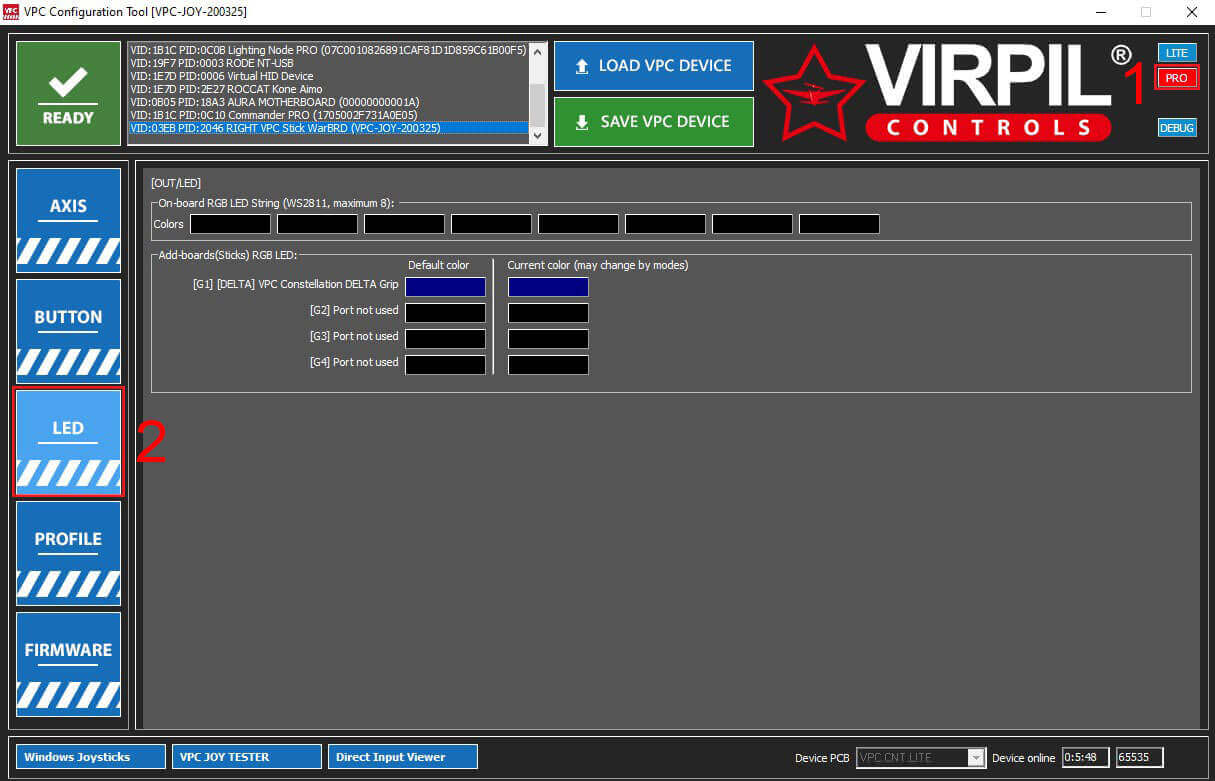The image size is (1215, 781).
Task: Select AURA MOTHERBOARD device entry
Action: point(328,102)
